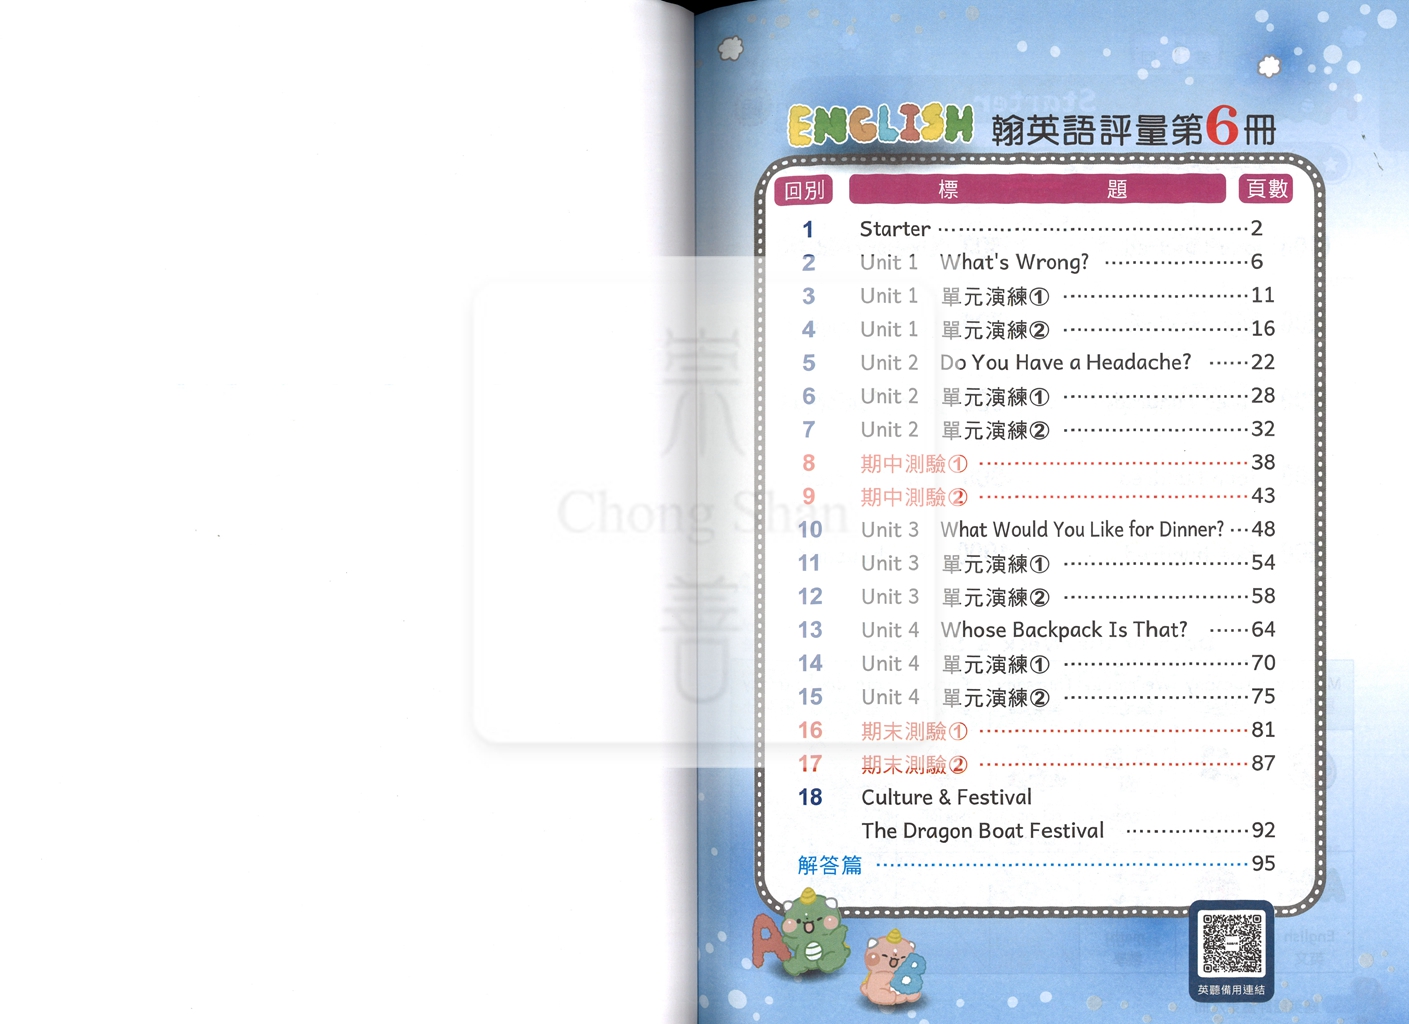1409x1024 pixels.
Task: Click row number 18
Action: coord(810,797)
